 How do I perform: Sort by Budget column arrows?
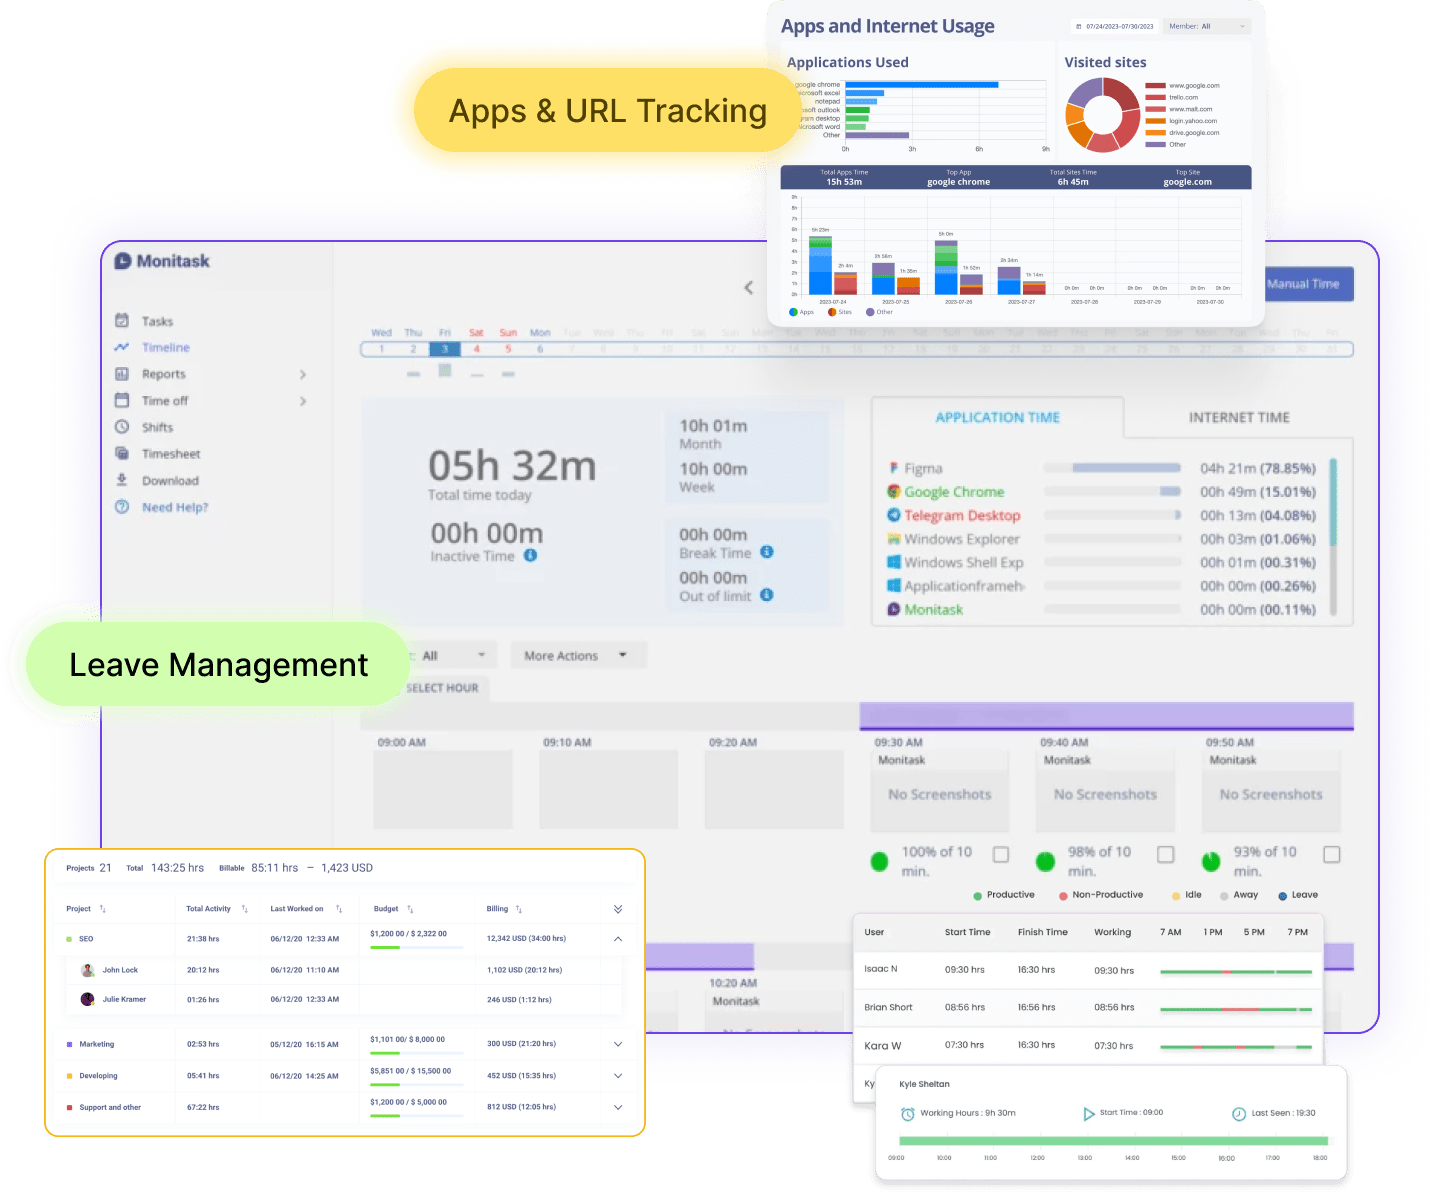coord(410,909)
